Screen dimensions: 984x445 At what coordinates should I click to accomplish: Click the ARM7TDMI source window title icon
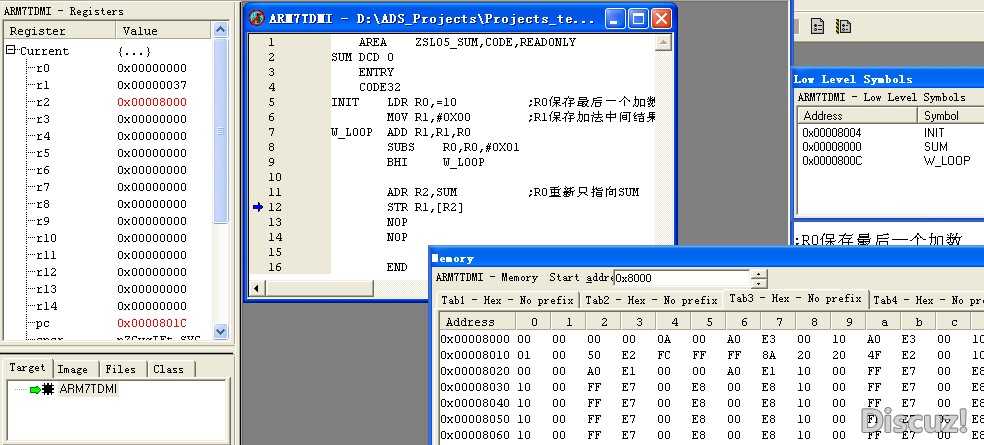point(257,18)
